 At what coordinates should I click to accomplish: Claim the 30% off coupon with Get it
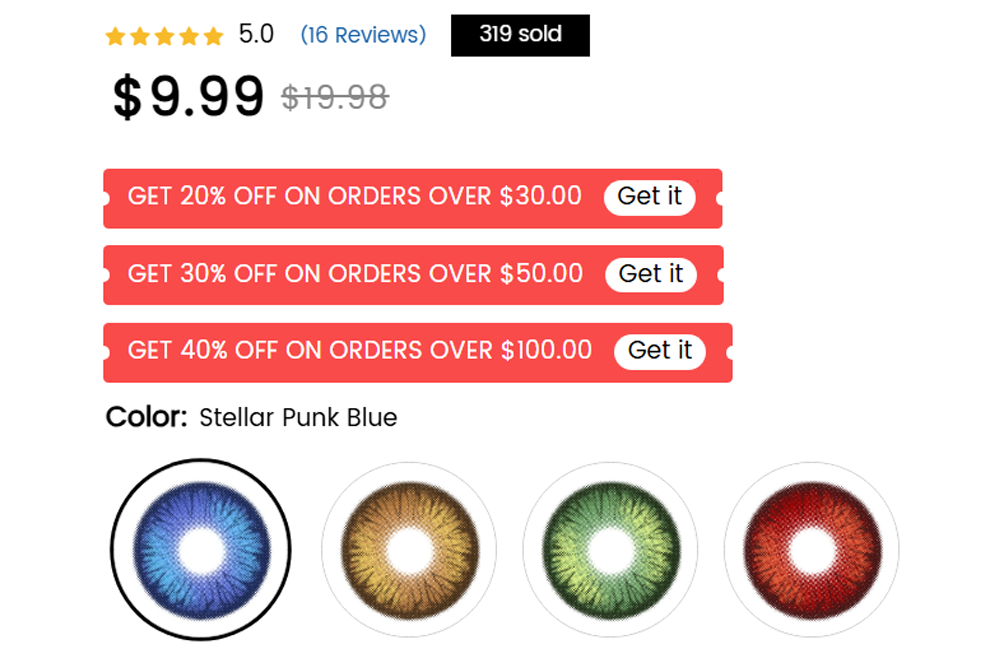[x=651, y=275]
